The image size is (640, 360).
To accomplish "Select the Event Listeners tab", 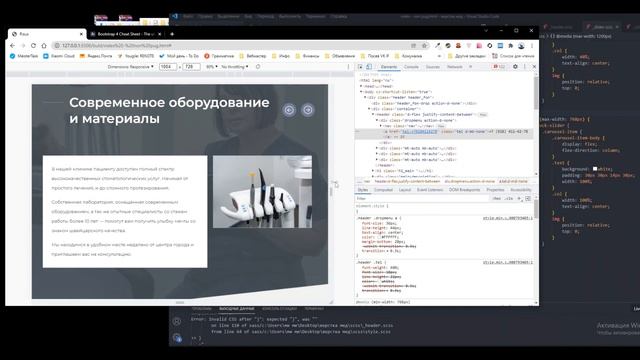I will (430, 190).
